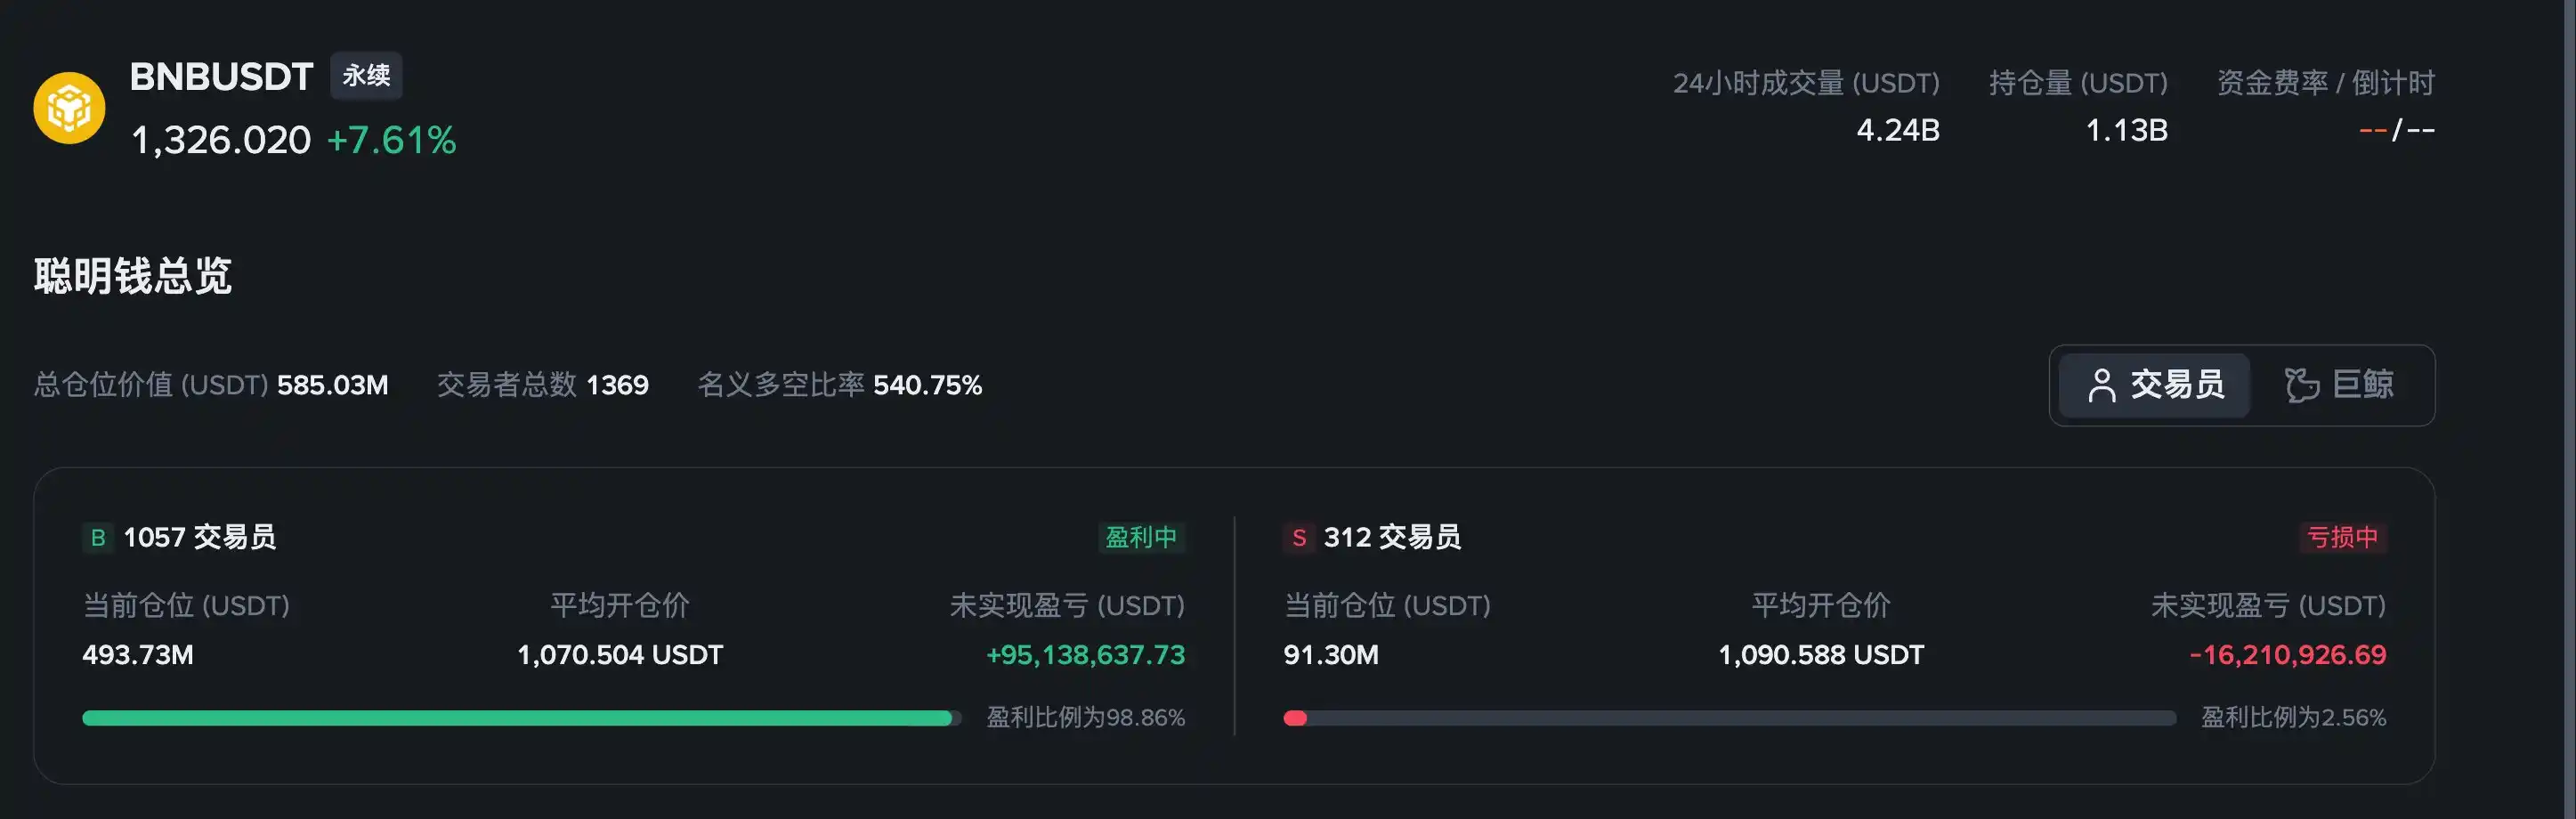Click the green long profit ratio bar
The width and height of the screenshot is (2576, 819).
517,718
